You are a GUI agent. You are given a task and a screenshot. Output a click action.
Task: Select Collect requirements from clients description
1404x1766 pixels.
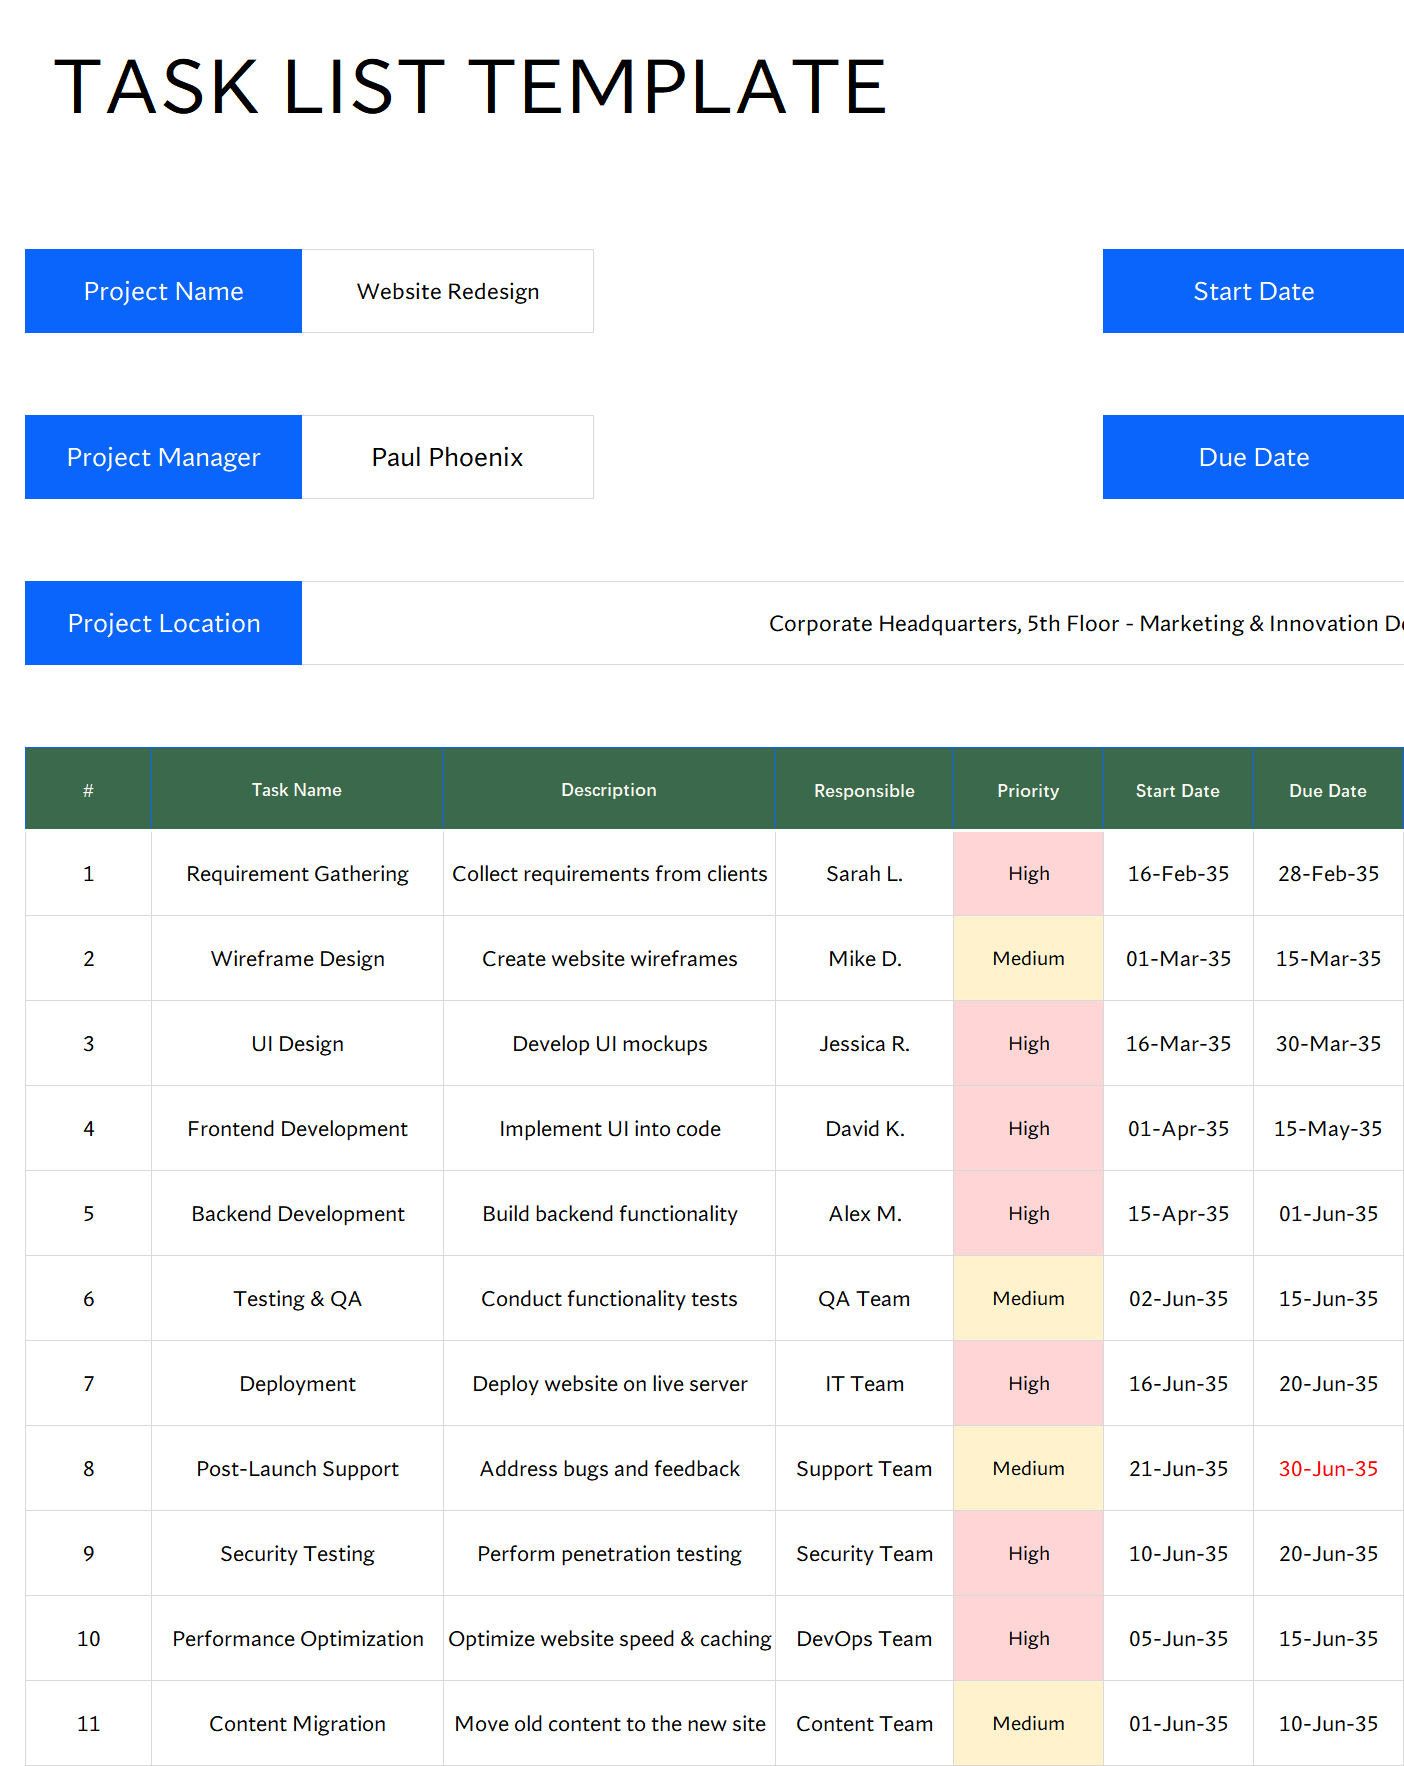point(609,874)
